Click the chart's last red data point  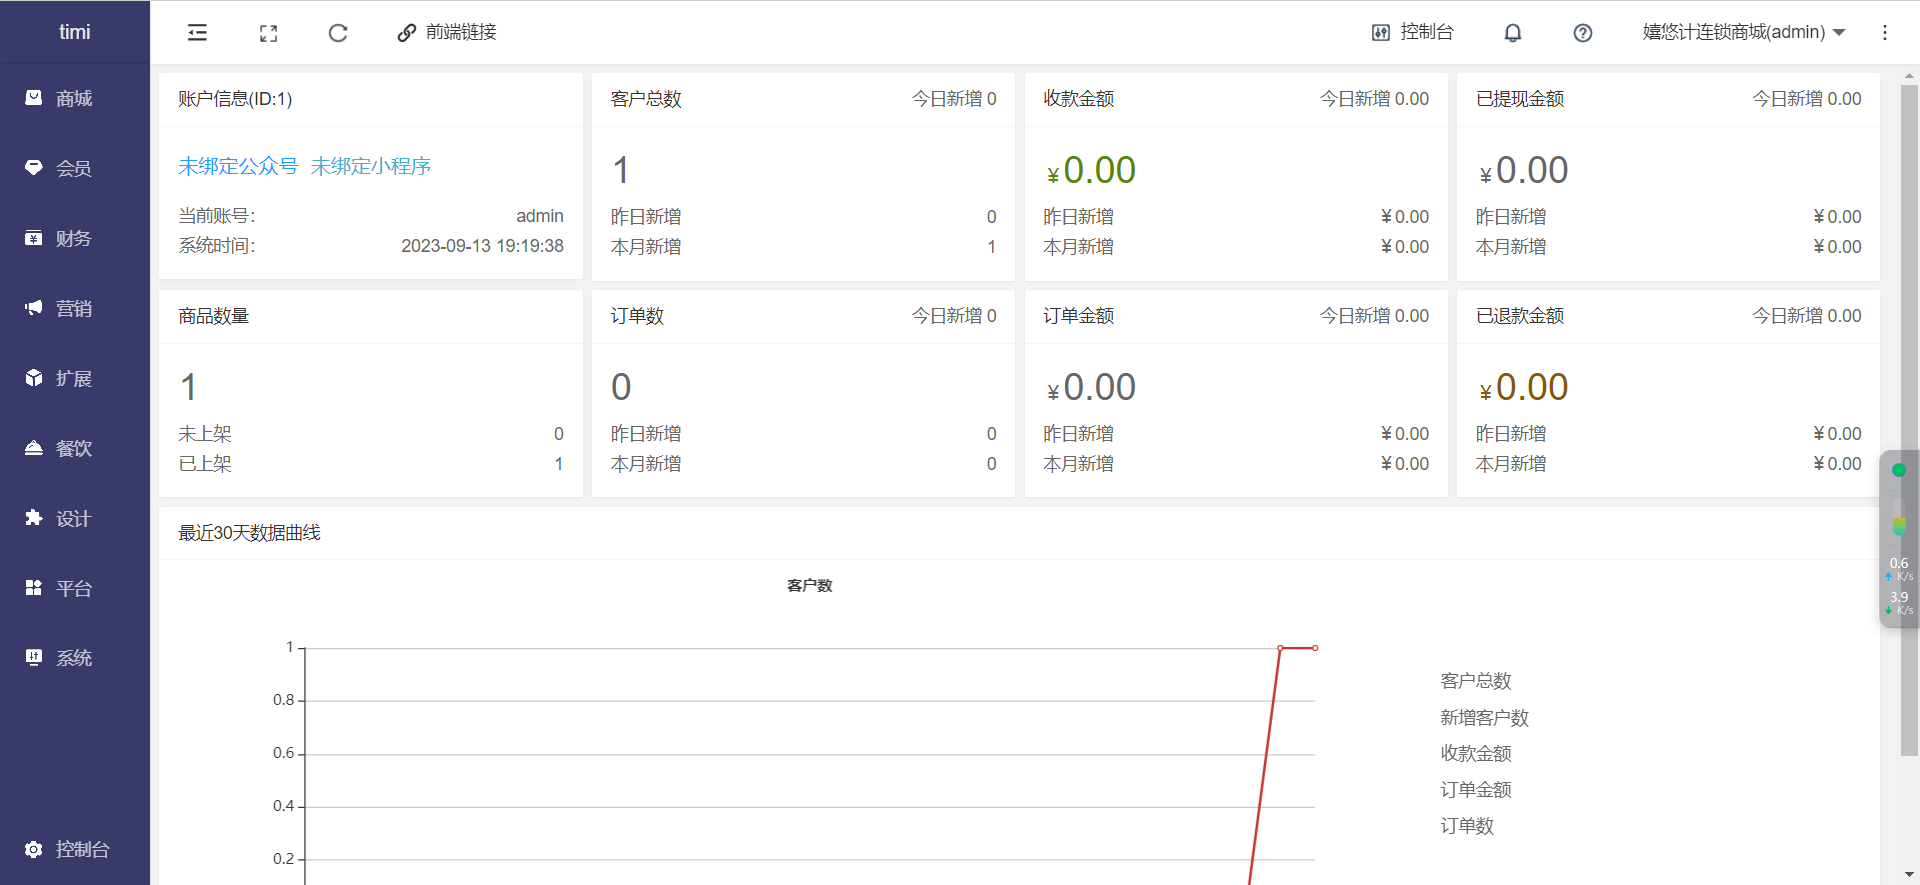[x=1315, y=648]
